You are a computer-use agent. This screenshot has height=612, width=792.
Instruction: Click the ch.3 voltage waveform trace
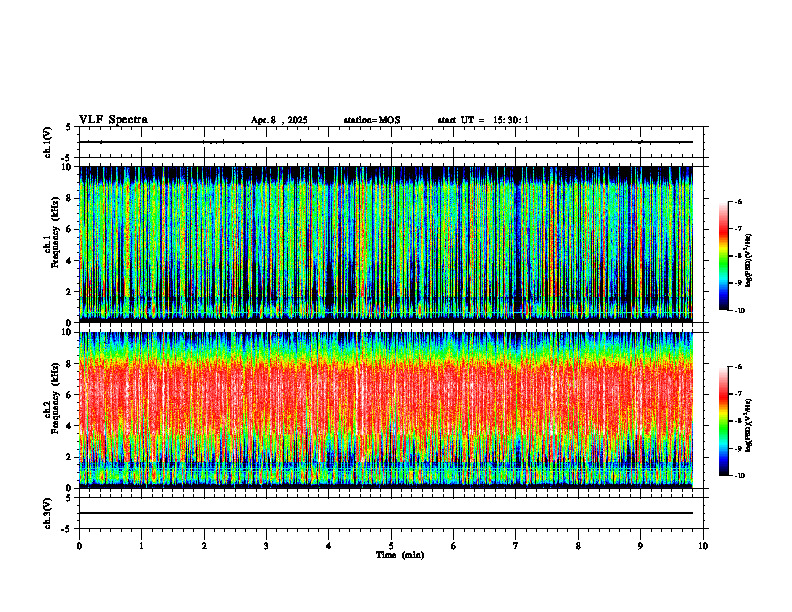click(x=386, y=513)
